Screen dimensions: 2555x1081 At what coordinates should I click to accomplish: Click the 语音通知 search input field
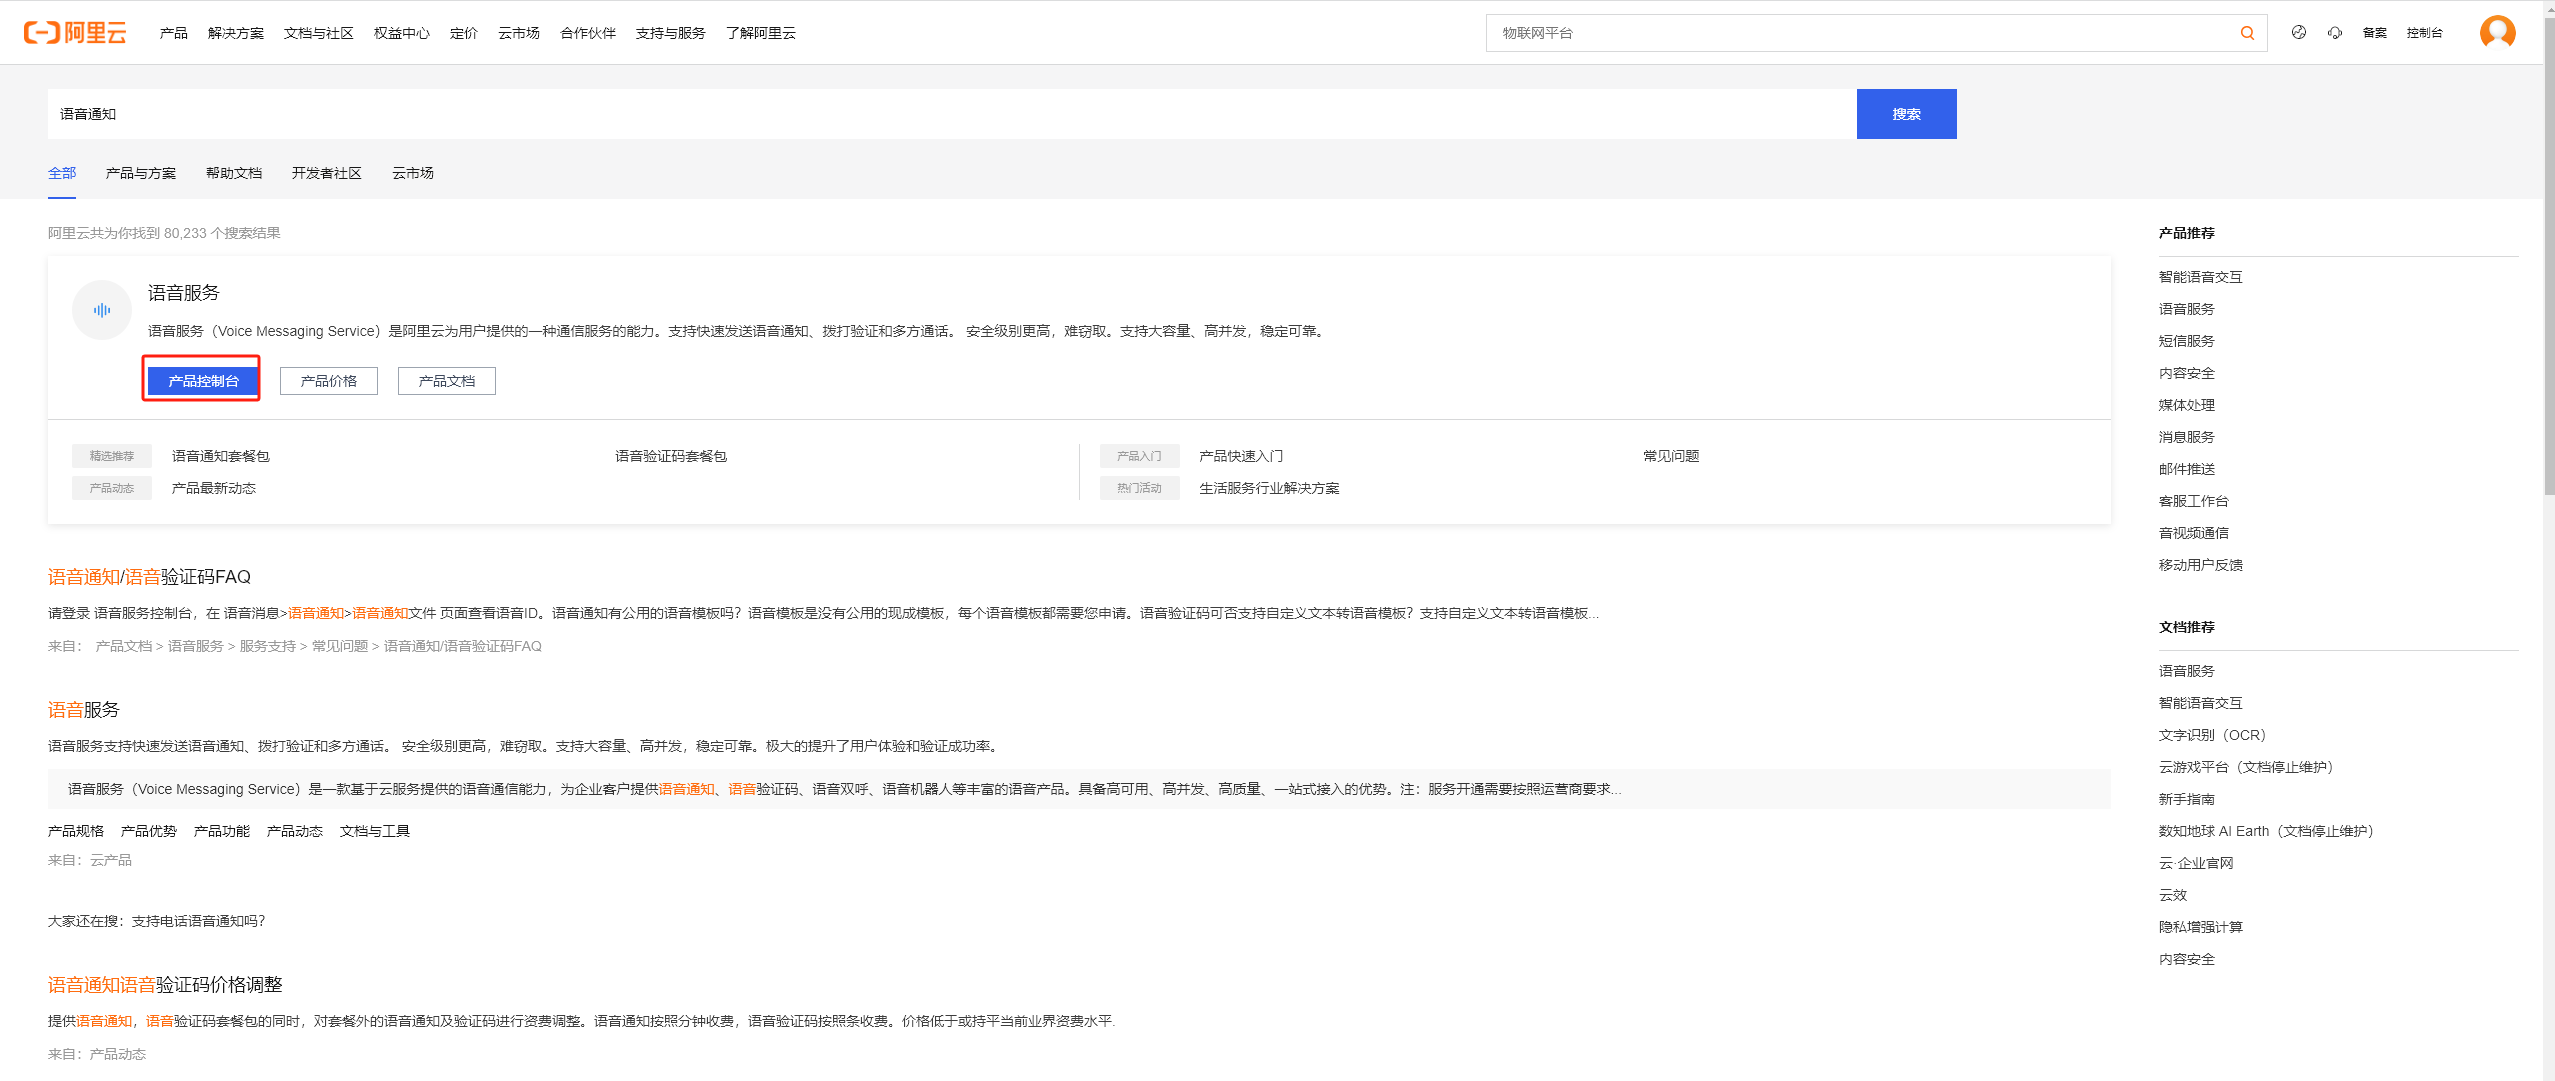[x=950, y=114]
